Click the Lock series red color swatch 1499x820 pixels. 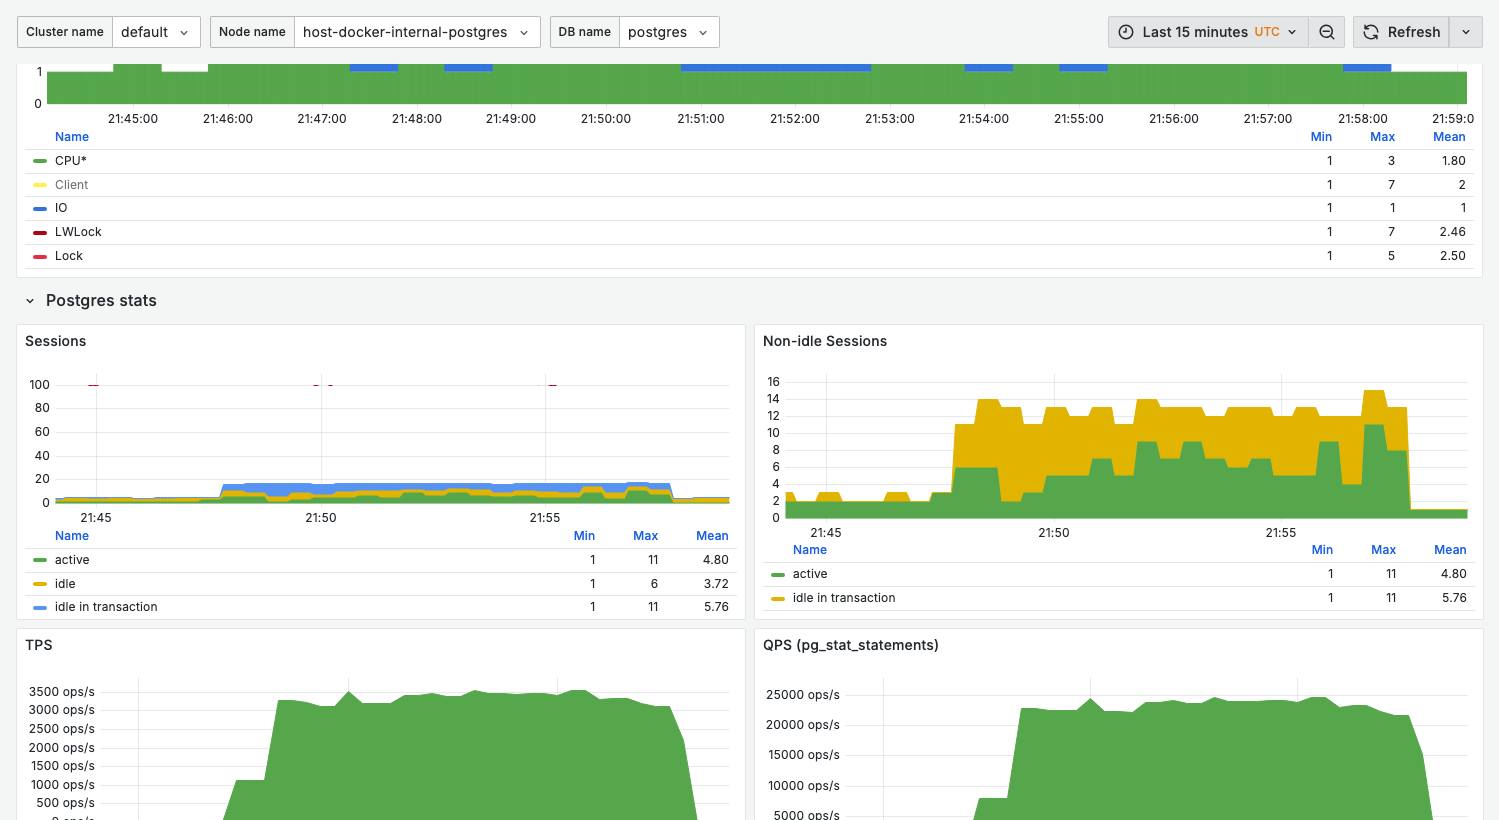[40, 257]
